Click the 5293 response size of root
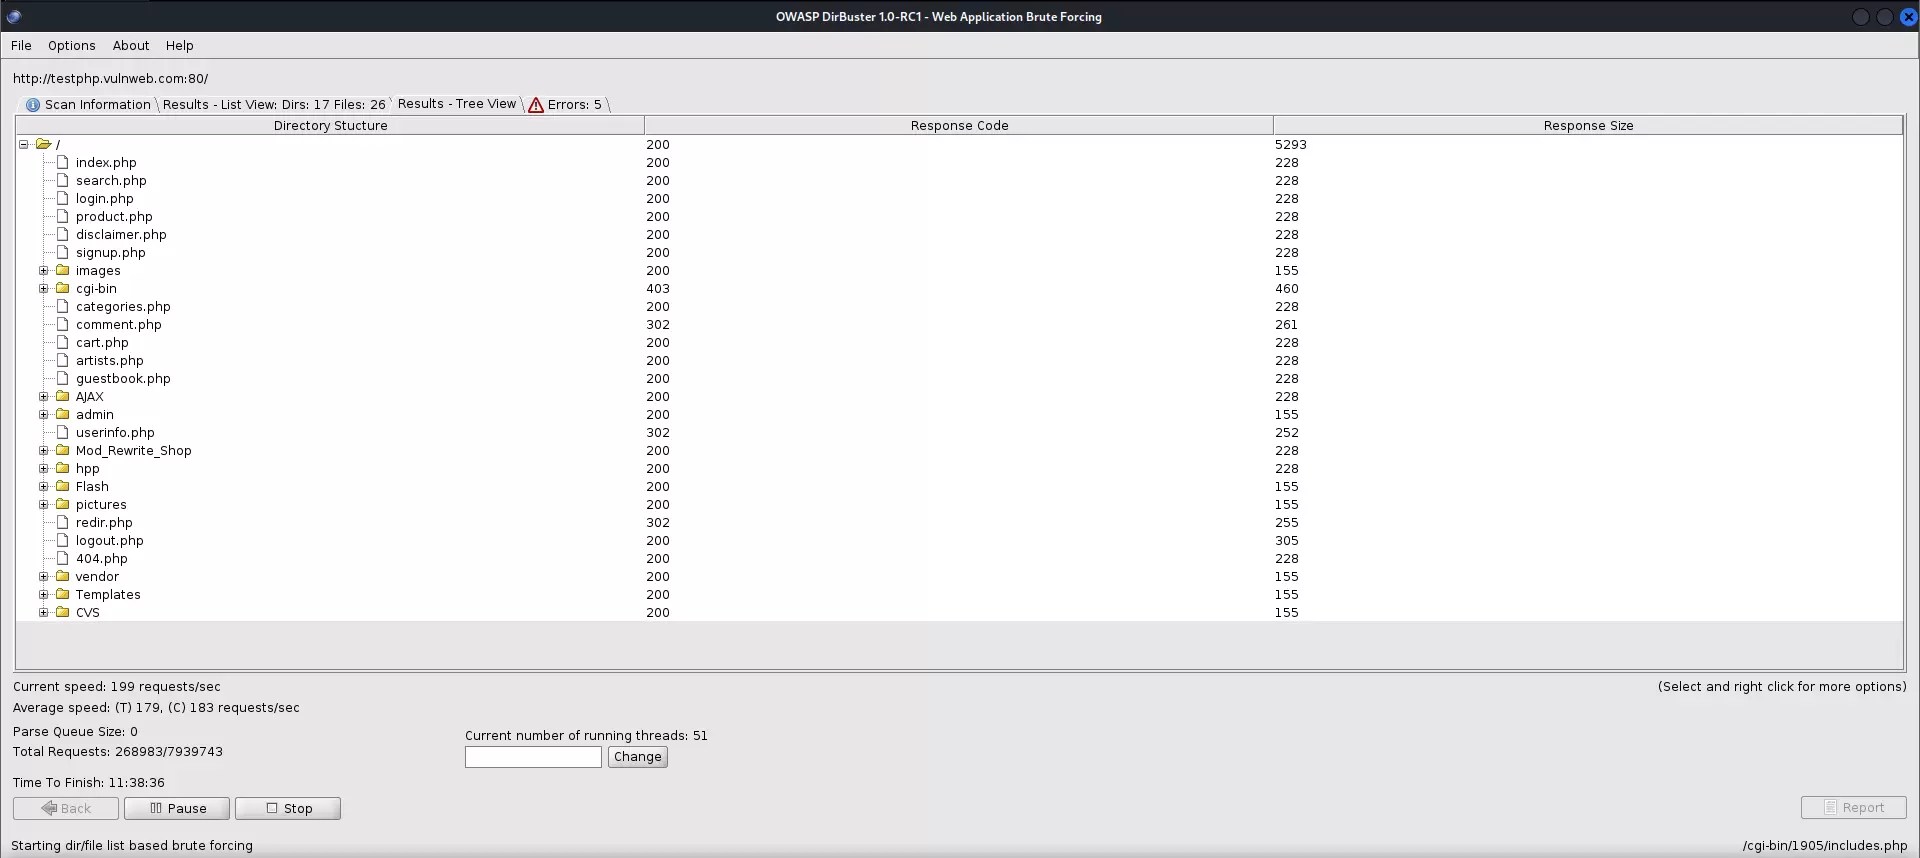This screenshot has width=1920, height=858. tap(1291, 144)
